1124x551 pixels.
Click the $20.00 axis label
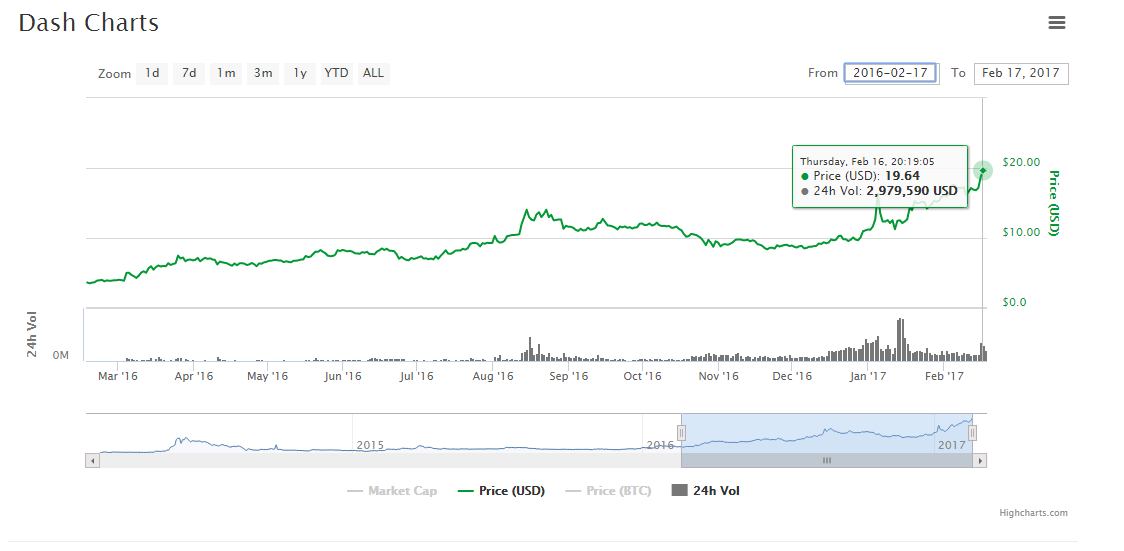click(1021, 161)
